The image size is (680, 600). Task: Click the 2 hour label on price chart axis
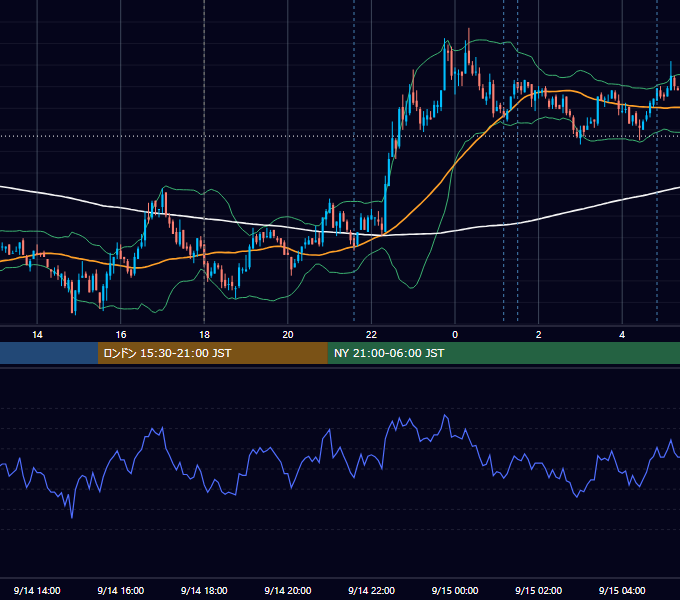point(539,335)
